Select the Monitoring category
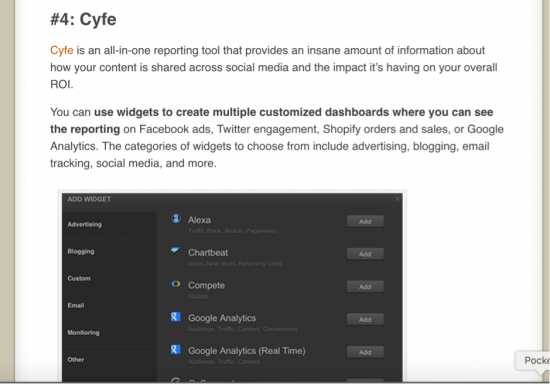The image size is (550, 384). tap(109, 332)
